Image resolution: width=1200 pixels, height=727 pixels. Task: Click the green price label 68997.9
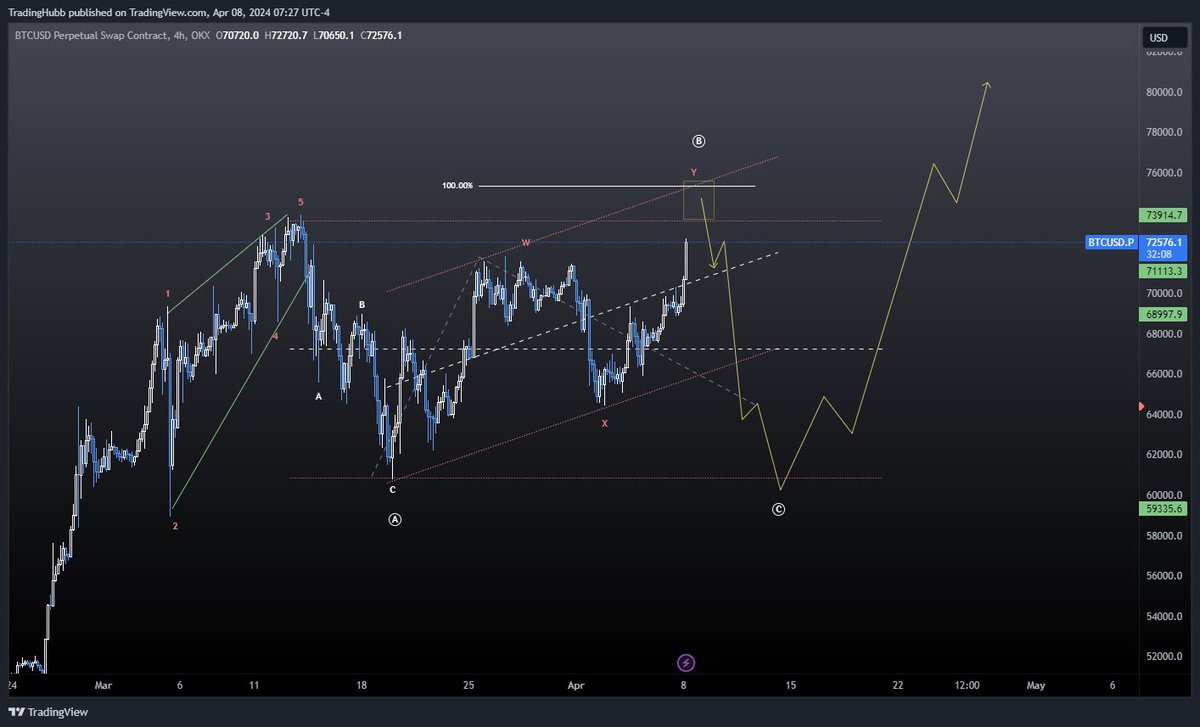coord(1164,314)
